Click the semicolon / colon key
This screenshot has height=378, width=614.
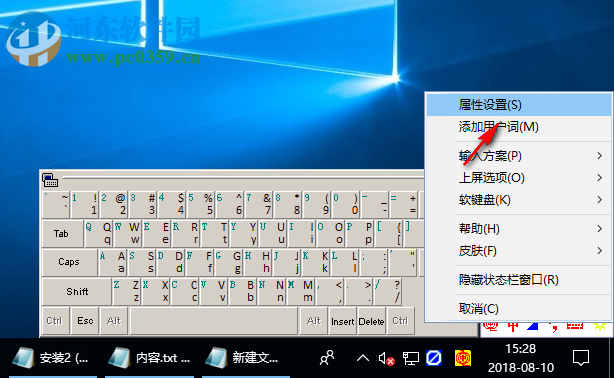[x=374, y=262]
